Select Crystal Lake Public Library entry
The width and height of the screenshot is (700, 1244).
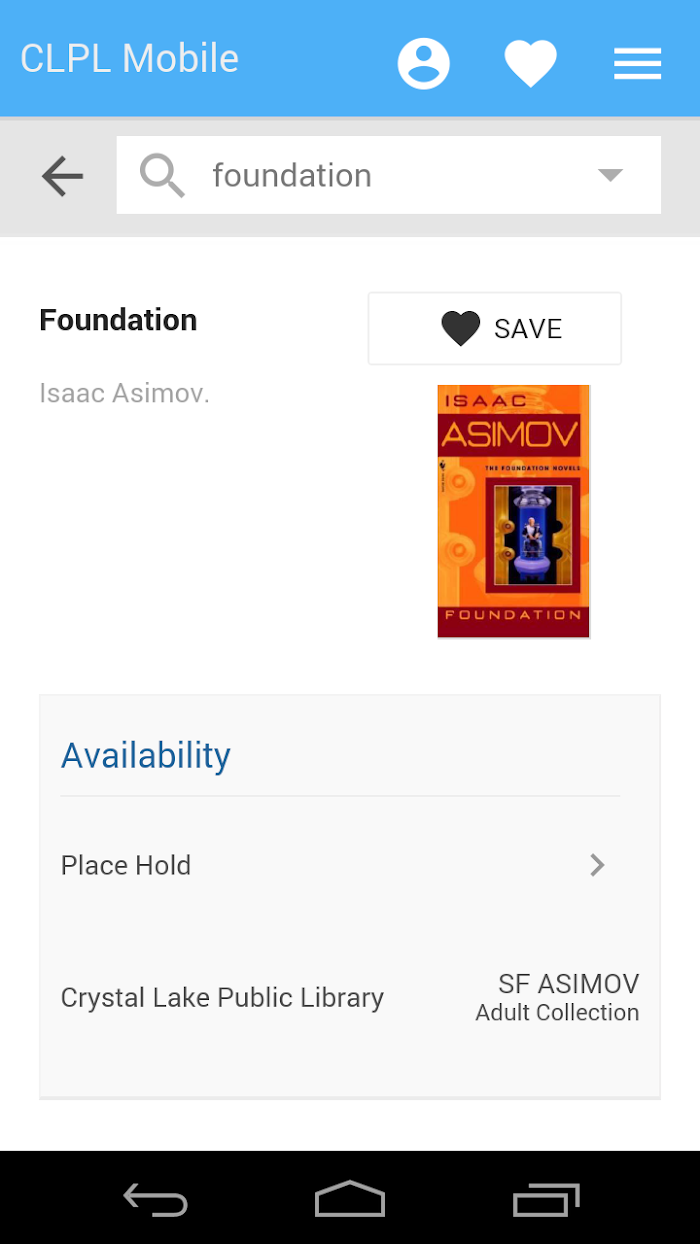coord(222,998)
